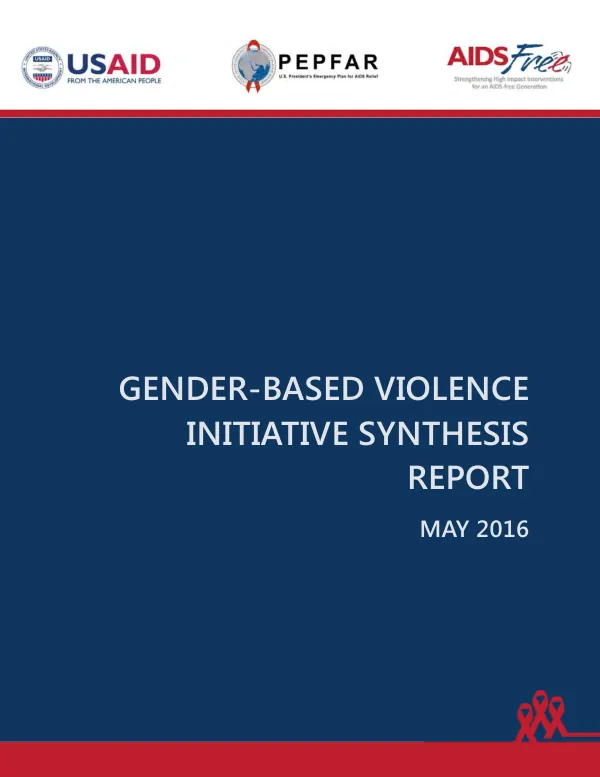Click the 'REPORT' title word
Viewport: 600px width, 777px height.
[x=468, y=478]
